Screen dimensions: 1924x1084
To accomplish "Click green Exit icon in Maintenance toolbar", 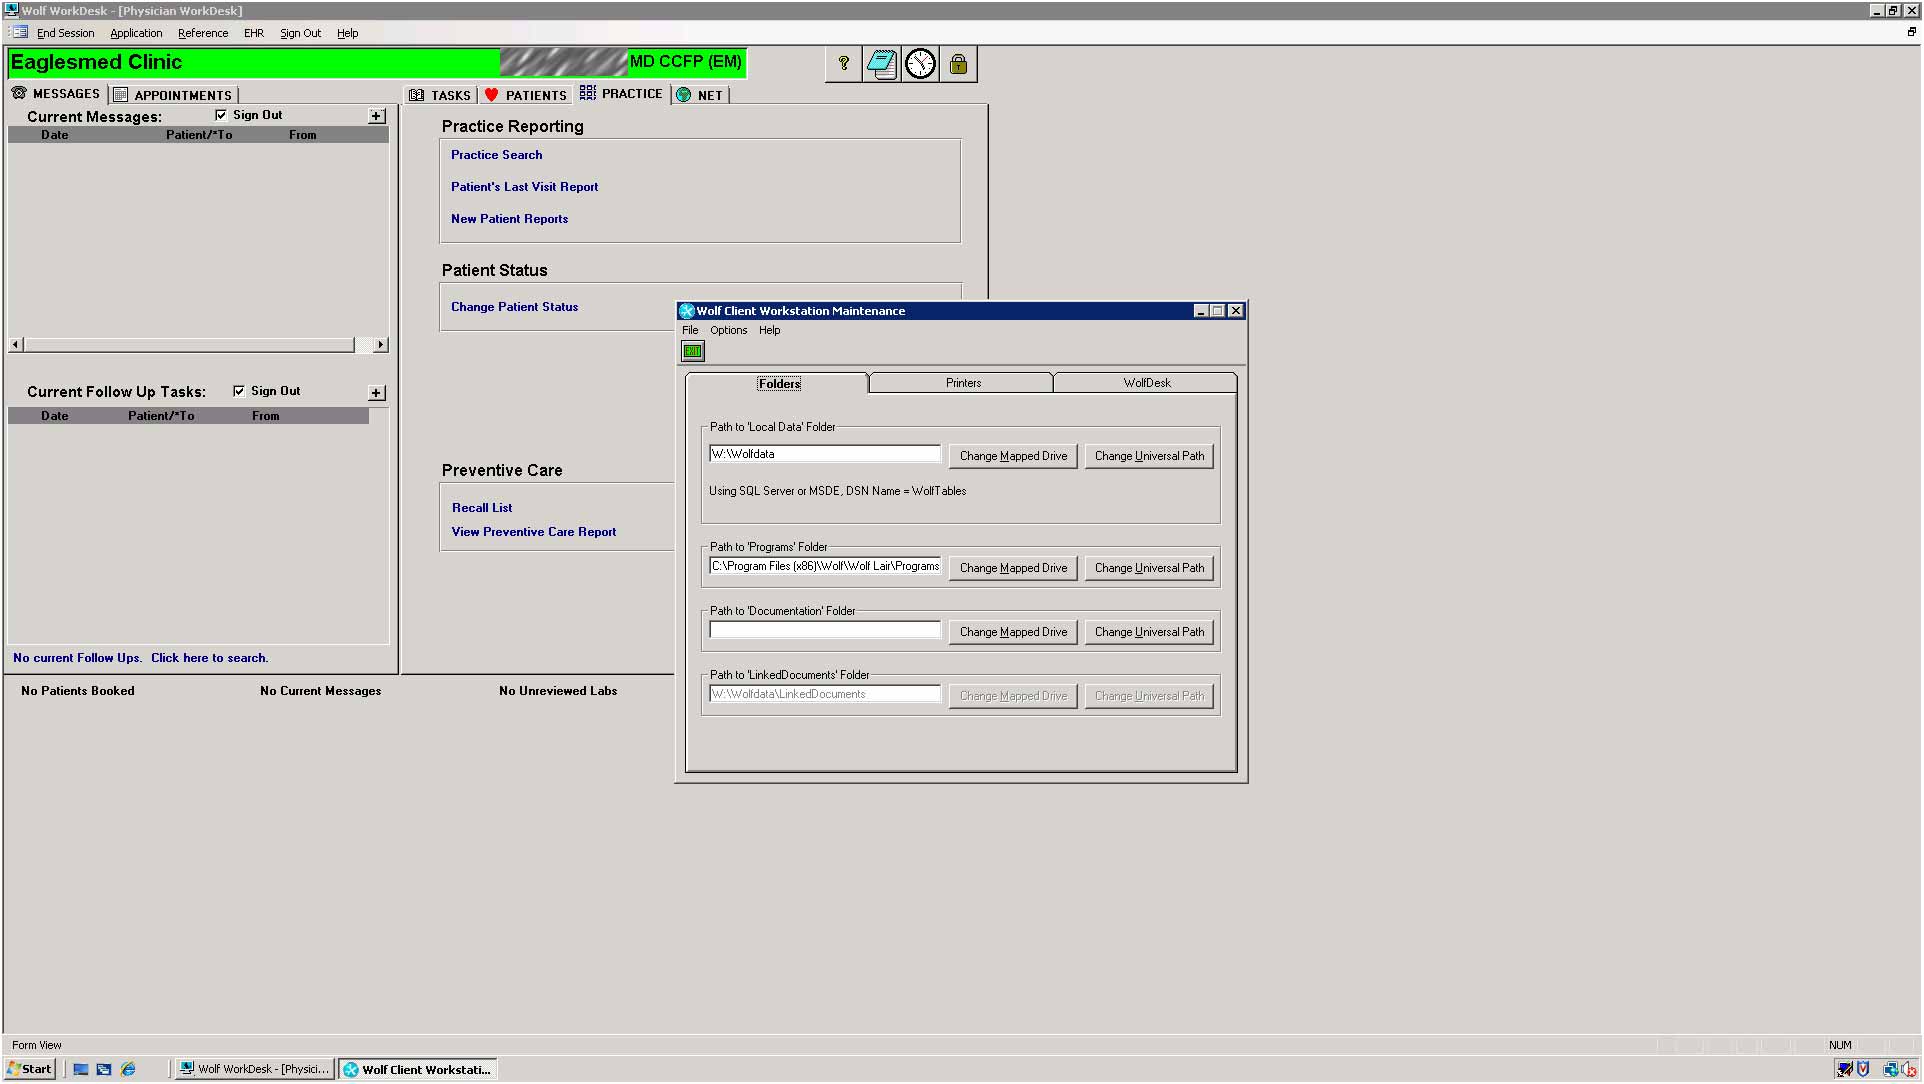I will 693,351.
